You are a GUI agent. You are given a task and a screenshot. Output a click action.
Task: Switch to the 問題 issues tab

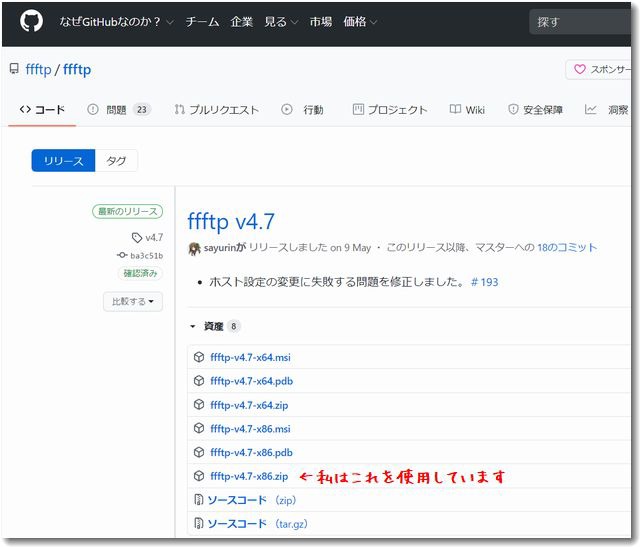click(118, 110)
